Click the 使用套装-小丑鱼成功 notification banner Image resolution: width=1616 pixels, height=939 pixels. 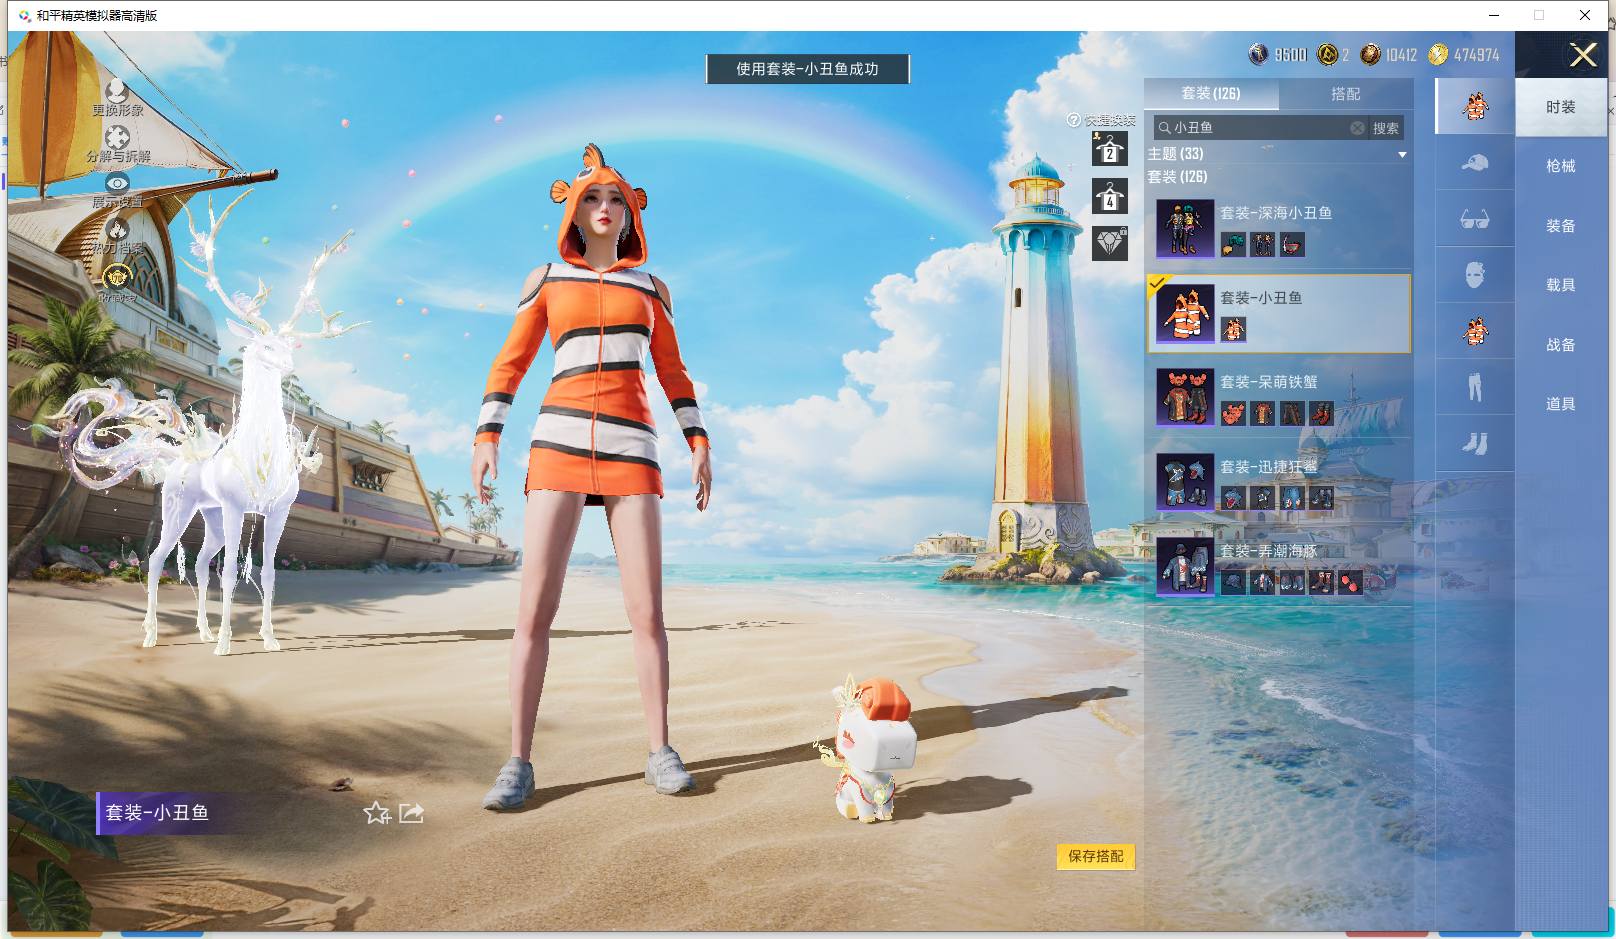pos(807,69)
